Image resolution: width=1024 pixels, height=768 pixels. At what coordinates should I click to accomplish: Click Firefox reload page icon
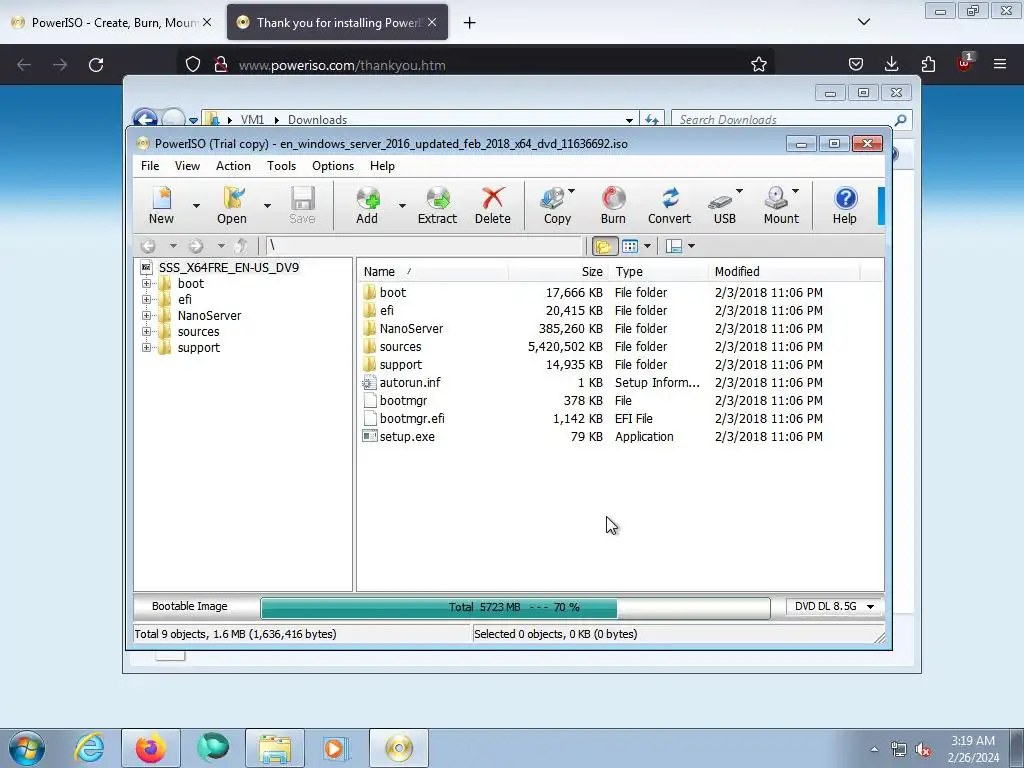coord(96,65)
